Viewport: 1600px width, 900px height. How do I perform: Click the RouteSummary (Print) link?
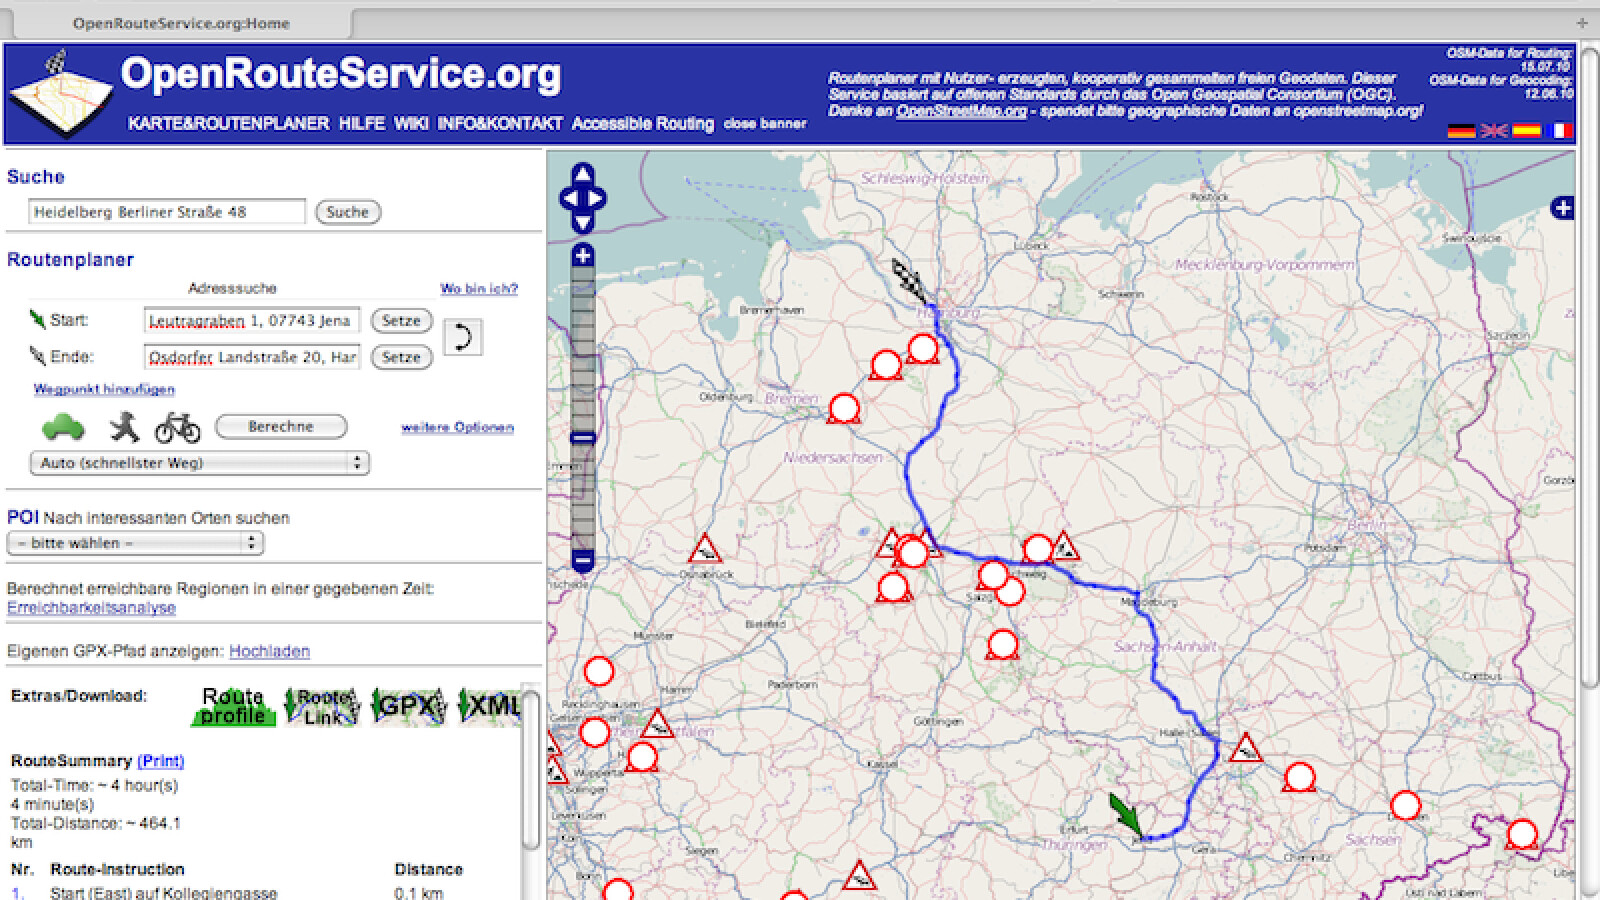(x=161, y=761)
